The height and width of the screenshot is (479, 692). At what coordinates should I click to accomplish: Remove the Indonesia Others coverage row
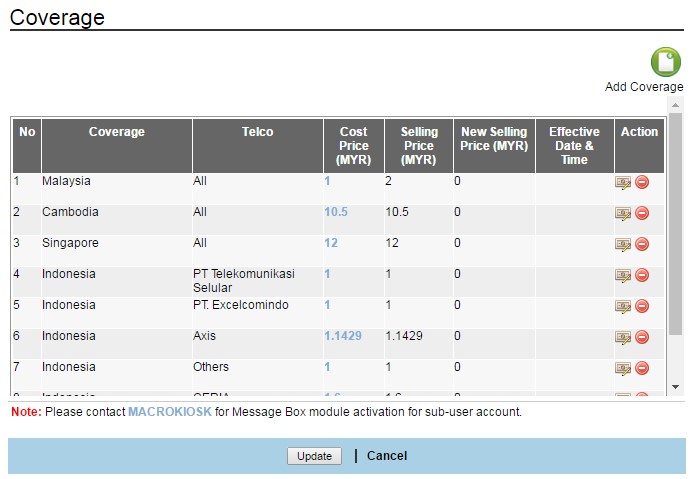(642, 368)
